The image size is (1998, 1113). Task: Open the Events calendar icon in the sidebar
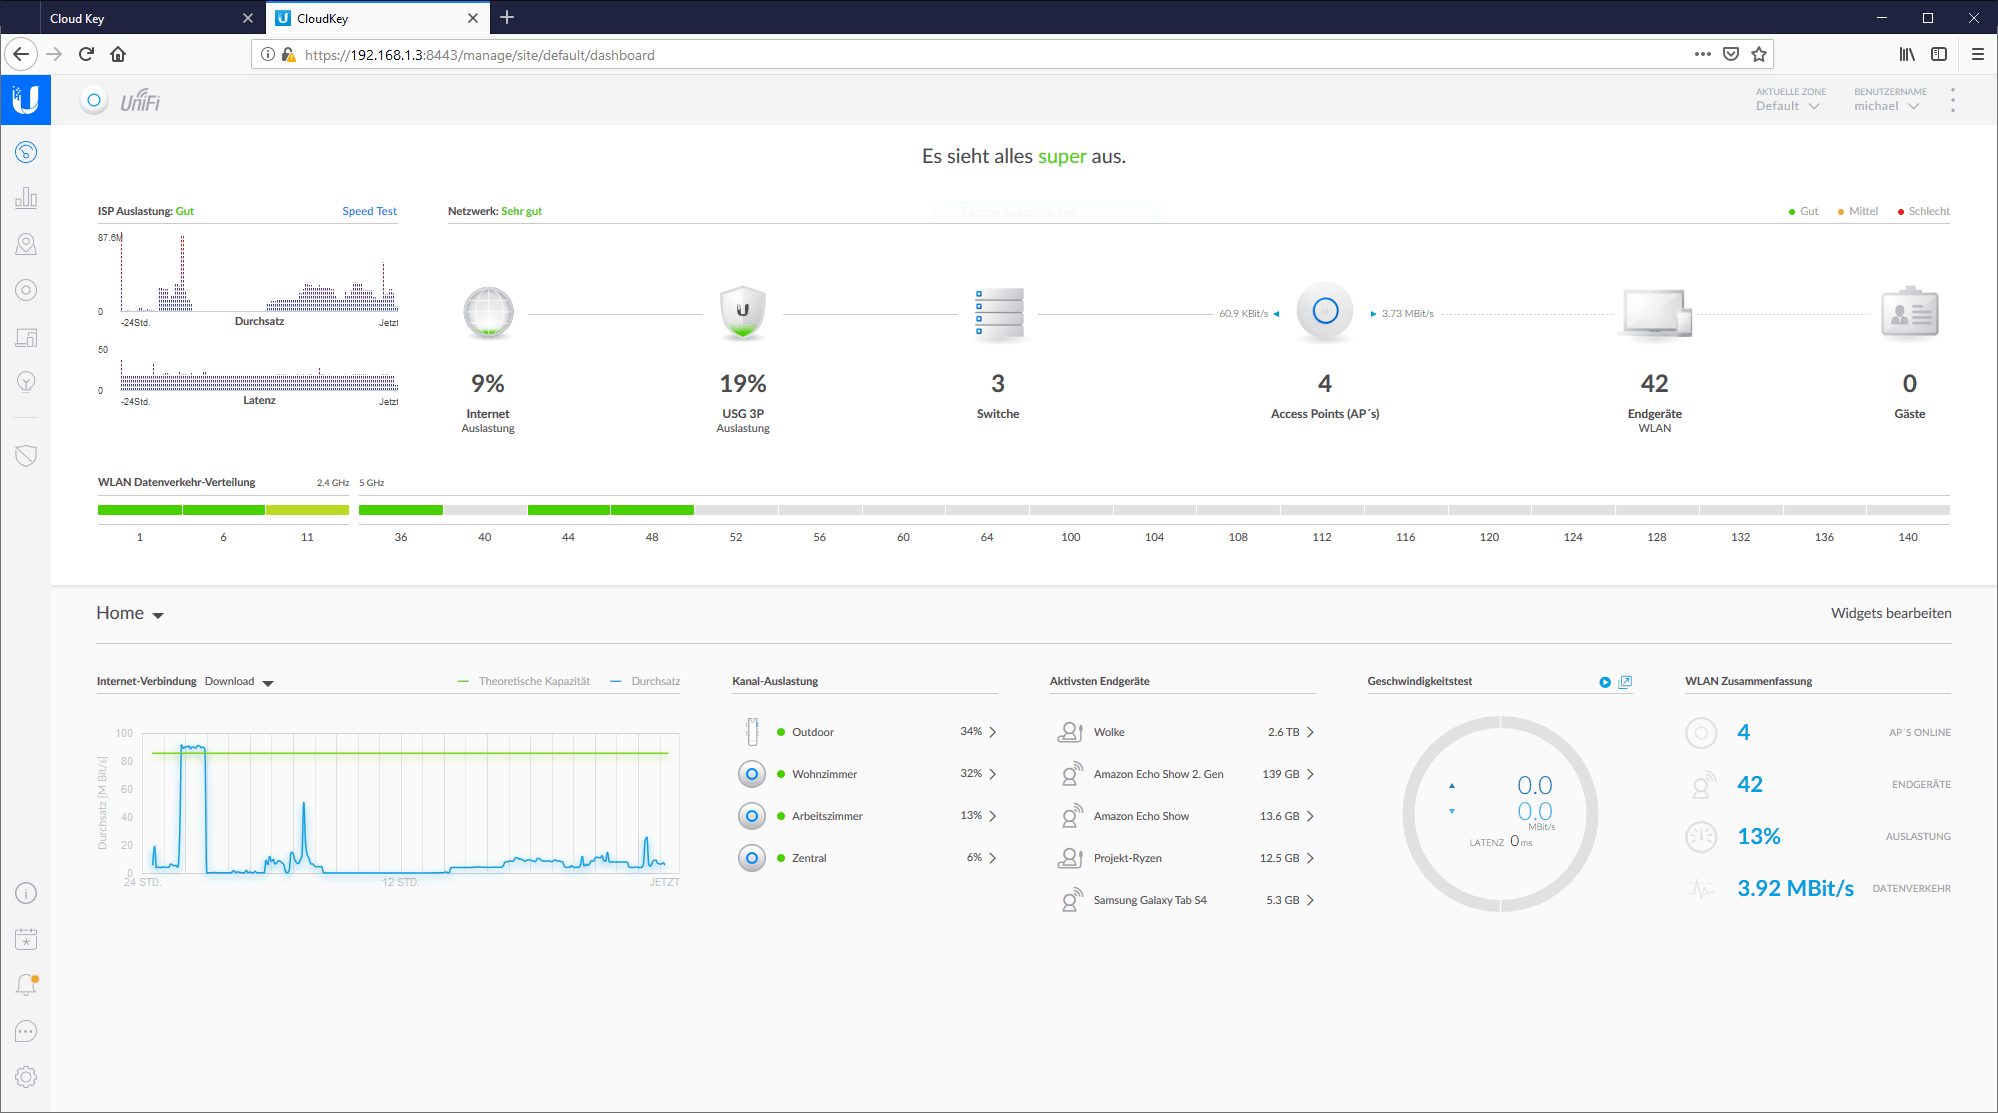tap(26, 938)
